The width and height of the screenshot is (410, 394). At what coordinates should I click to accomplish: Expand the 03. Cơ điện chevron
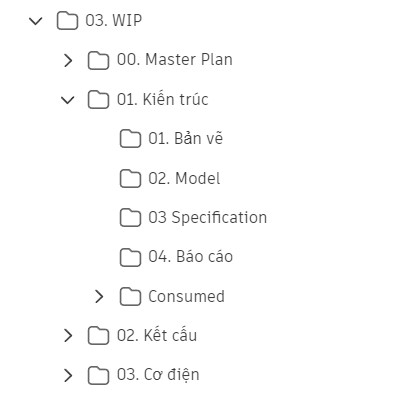(68, 375)
